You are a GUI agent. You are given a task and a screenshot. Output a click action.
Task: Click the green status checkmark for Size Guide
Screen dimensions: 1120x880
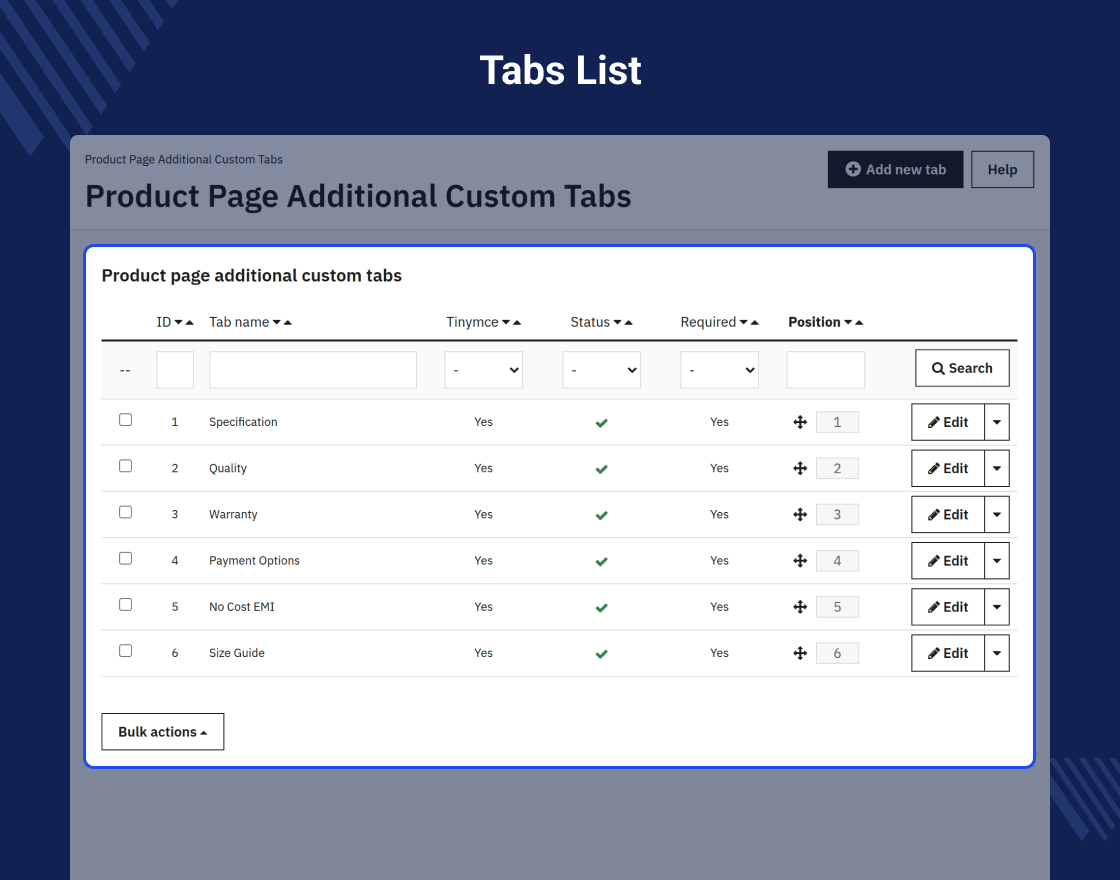(x=601, y=654)
